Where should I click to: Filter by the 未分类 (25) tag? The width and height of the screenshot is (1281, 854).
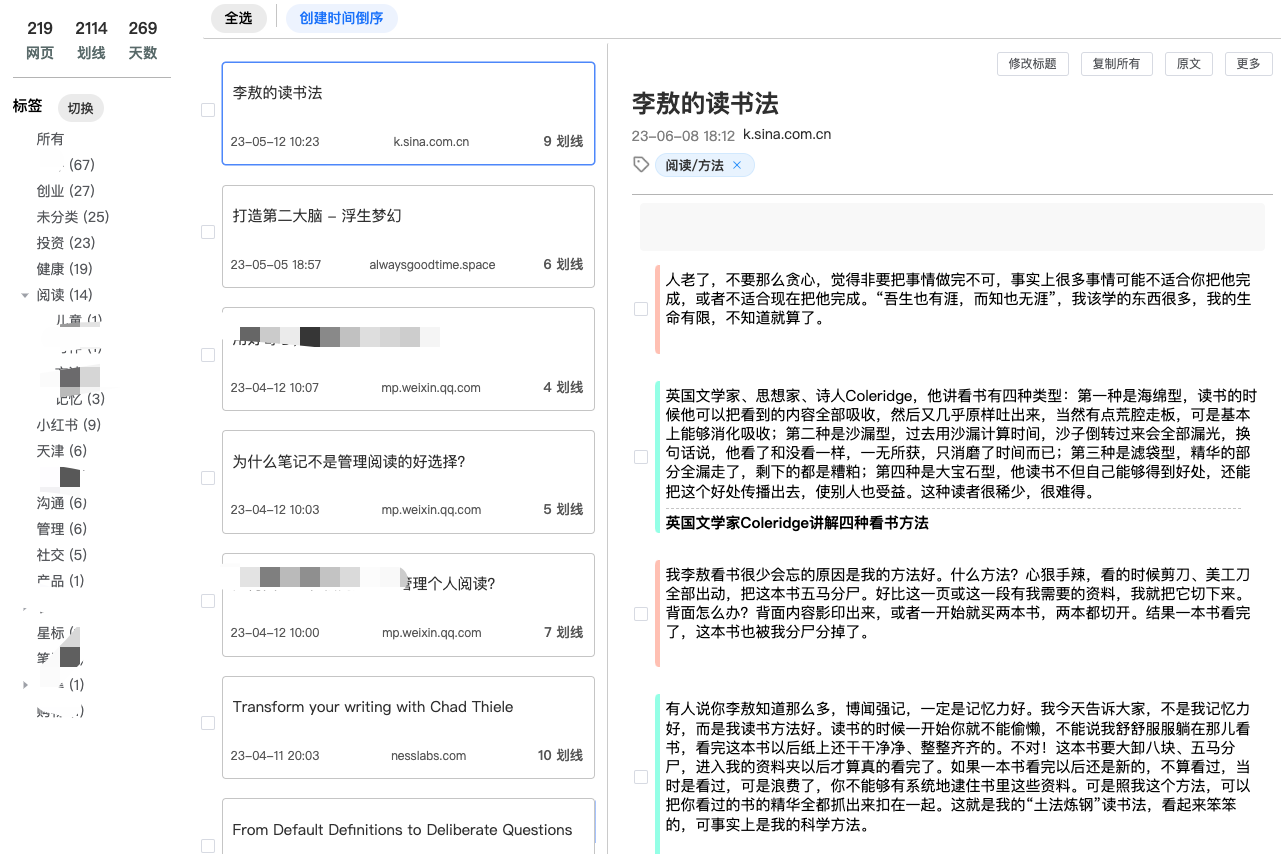73,217
